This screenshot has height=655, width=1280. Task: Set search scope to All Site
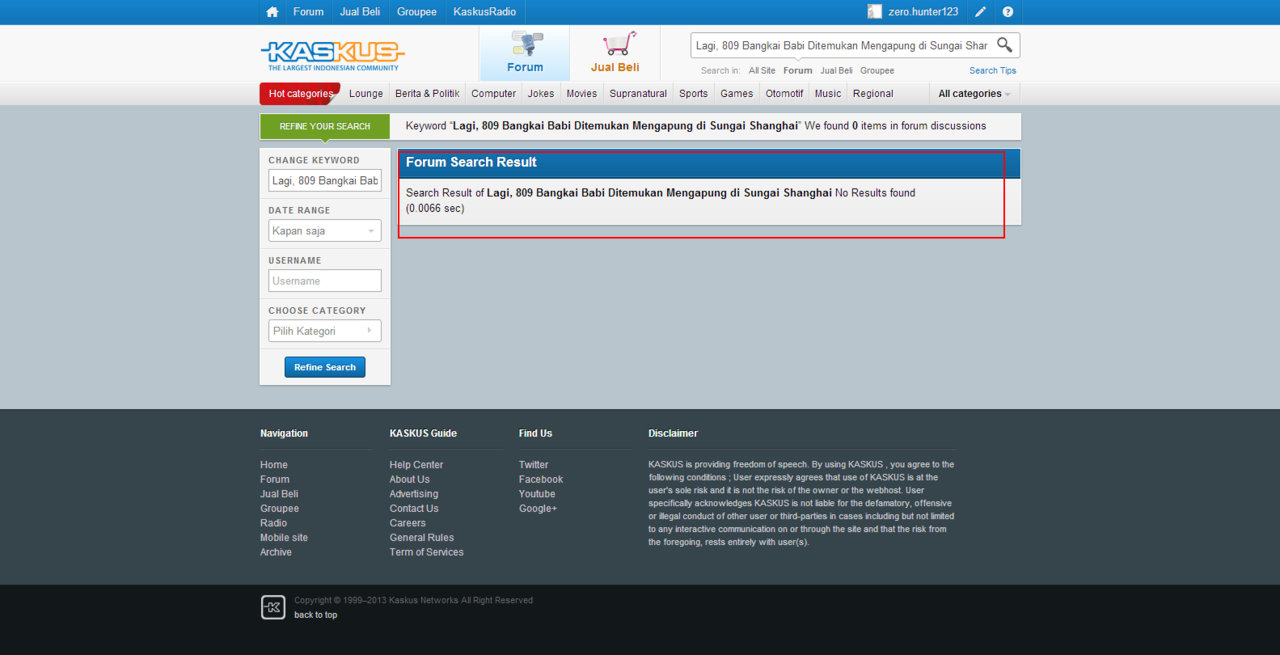(762, 71)
